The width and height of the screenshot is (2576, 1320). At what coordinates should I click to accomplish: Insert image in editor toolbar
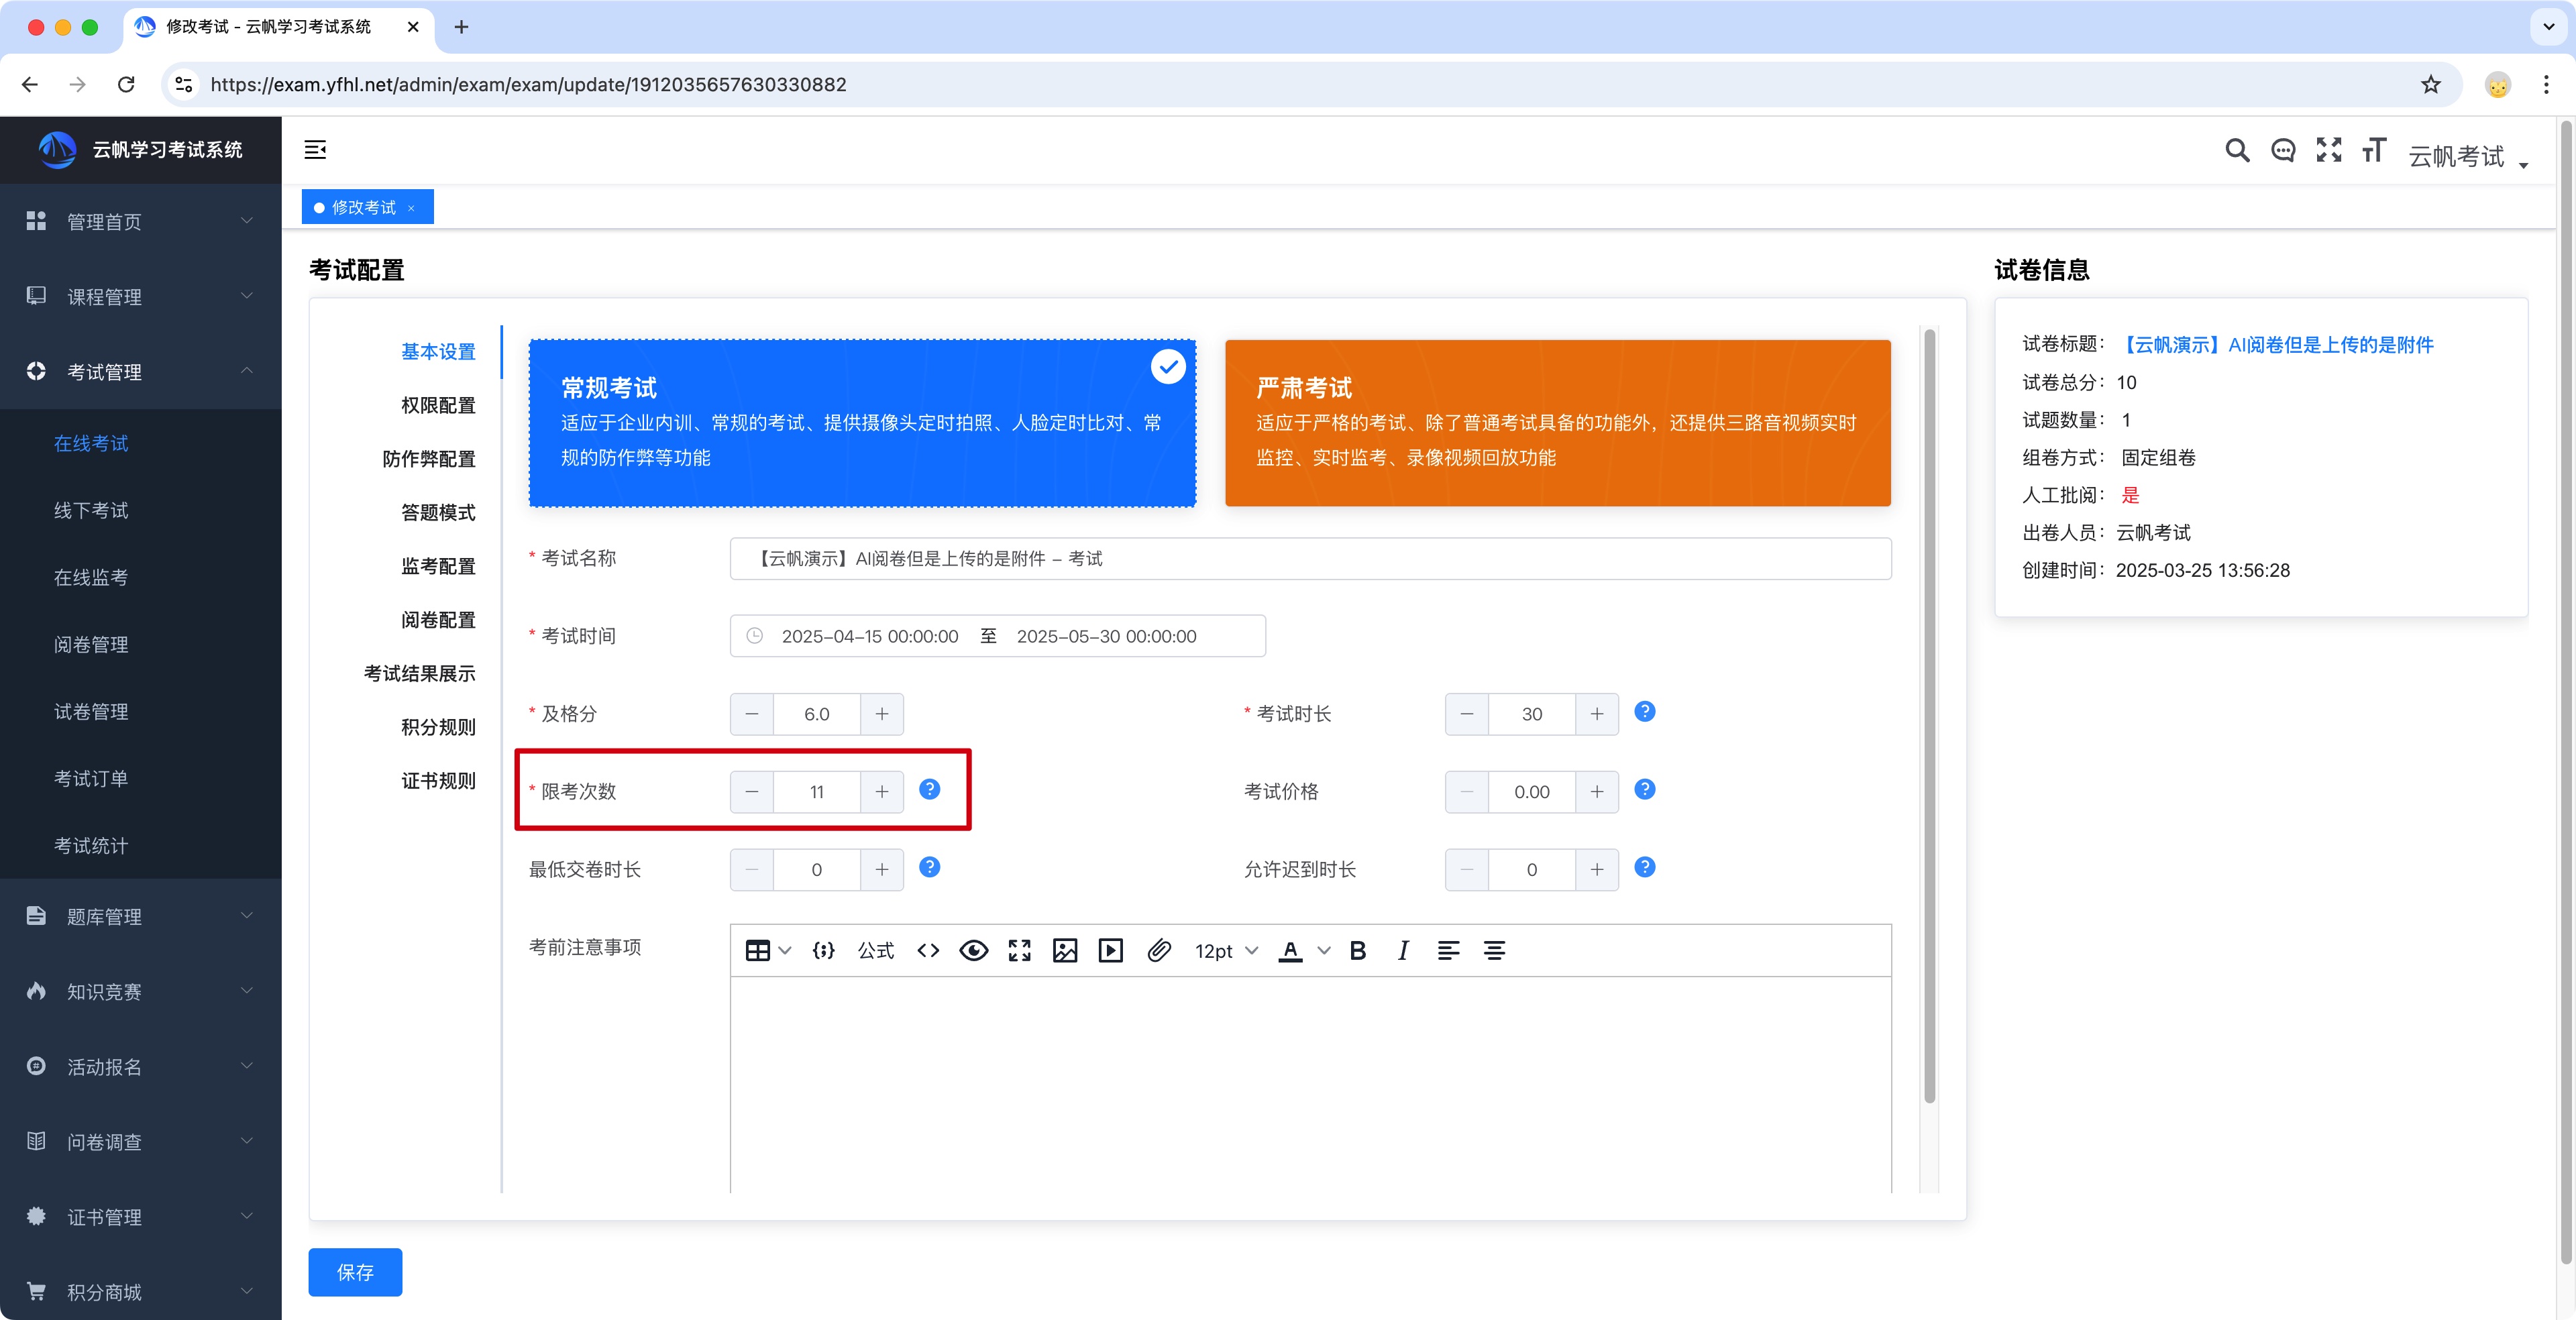point(1065,951)
